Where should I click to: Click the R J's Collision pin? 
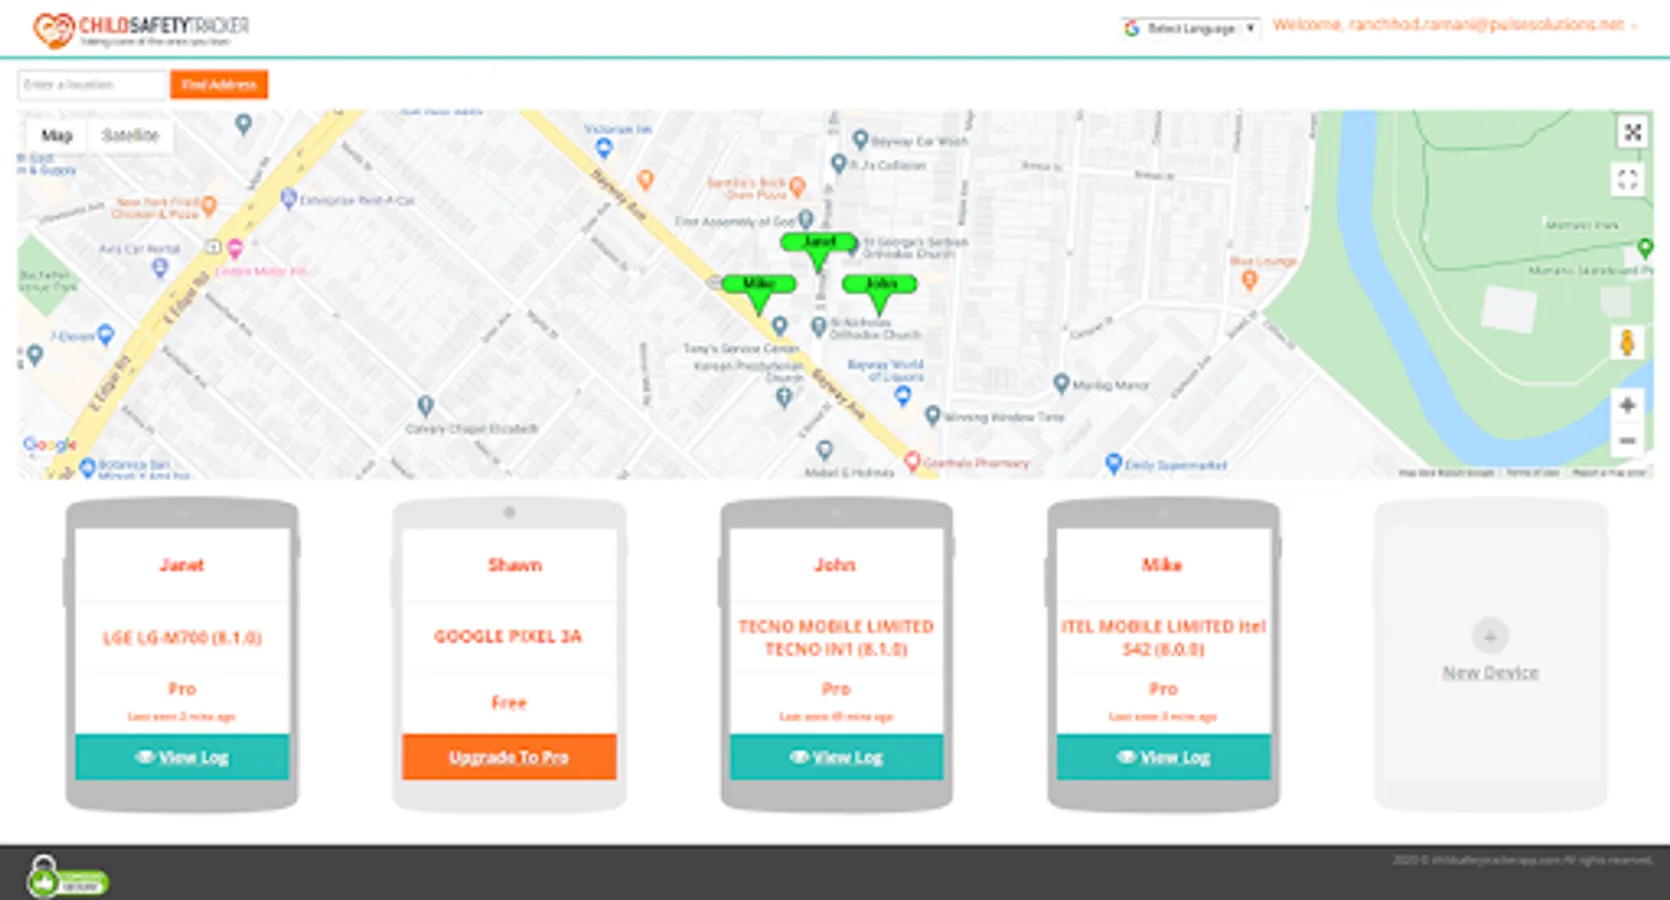839,163
